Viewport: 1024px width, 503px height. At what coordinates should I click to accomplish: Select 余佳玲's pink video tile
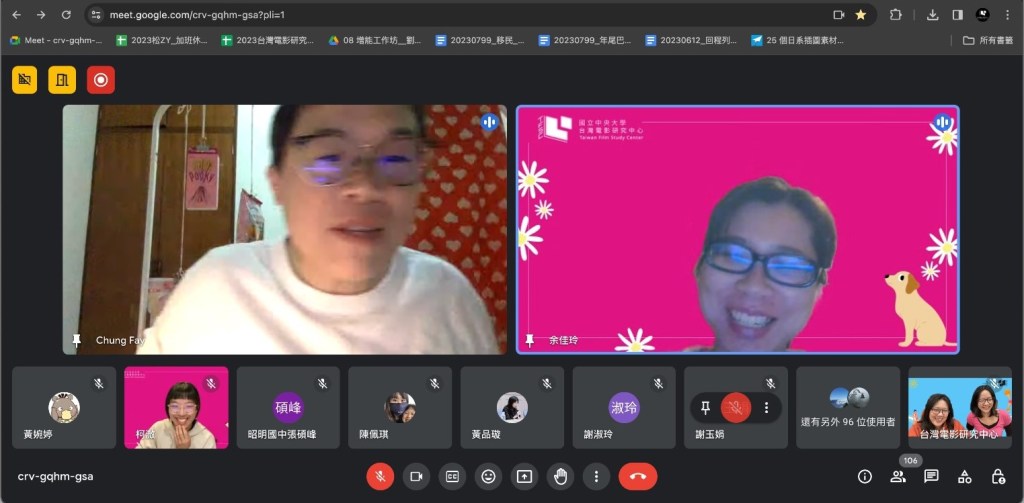[737, 229]
